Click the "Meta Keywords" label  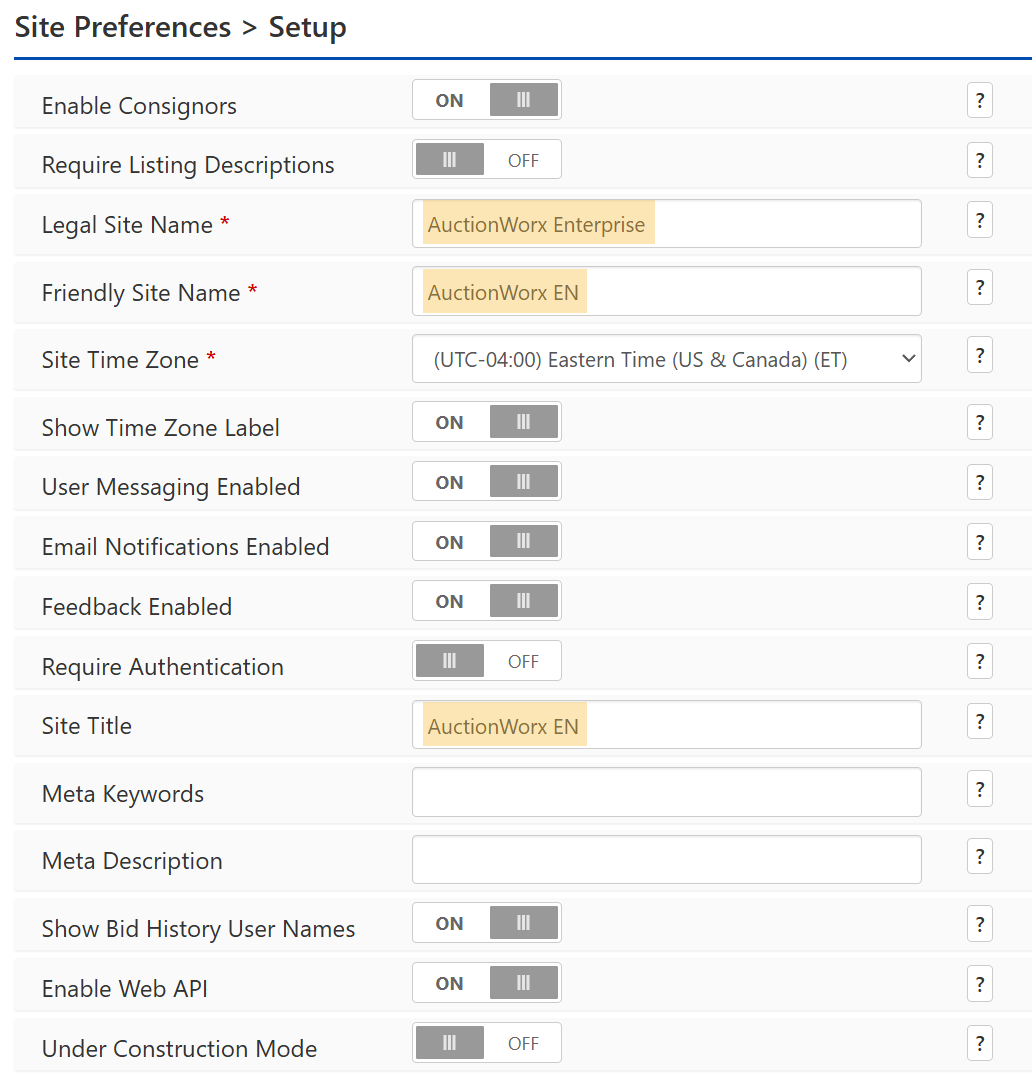click(x=123, y=794)
